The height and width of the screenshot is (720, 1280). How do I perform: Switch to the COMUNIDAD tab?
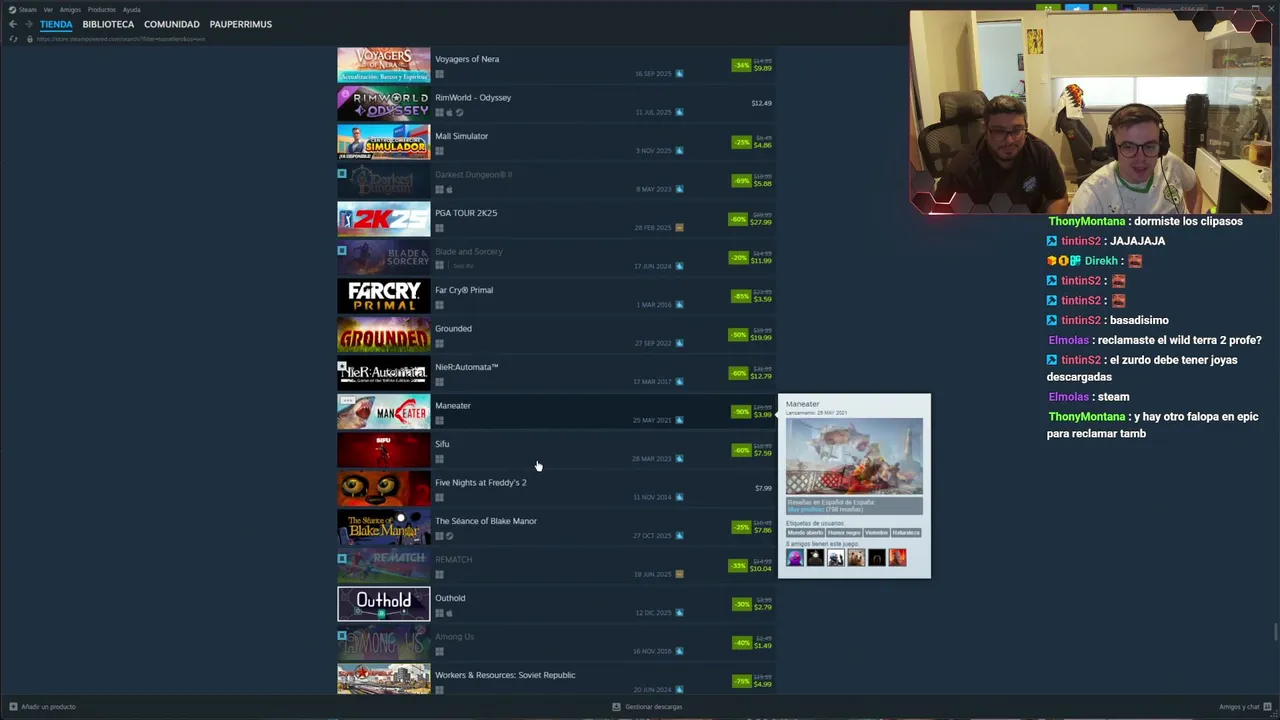click(172, 24)
